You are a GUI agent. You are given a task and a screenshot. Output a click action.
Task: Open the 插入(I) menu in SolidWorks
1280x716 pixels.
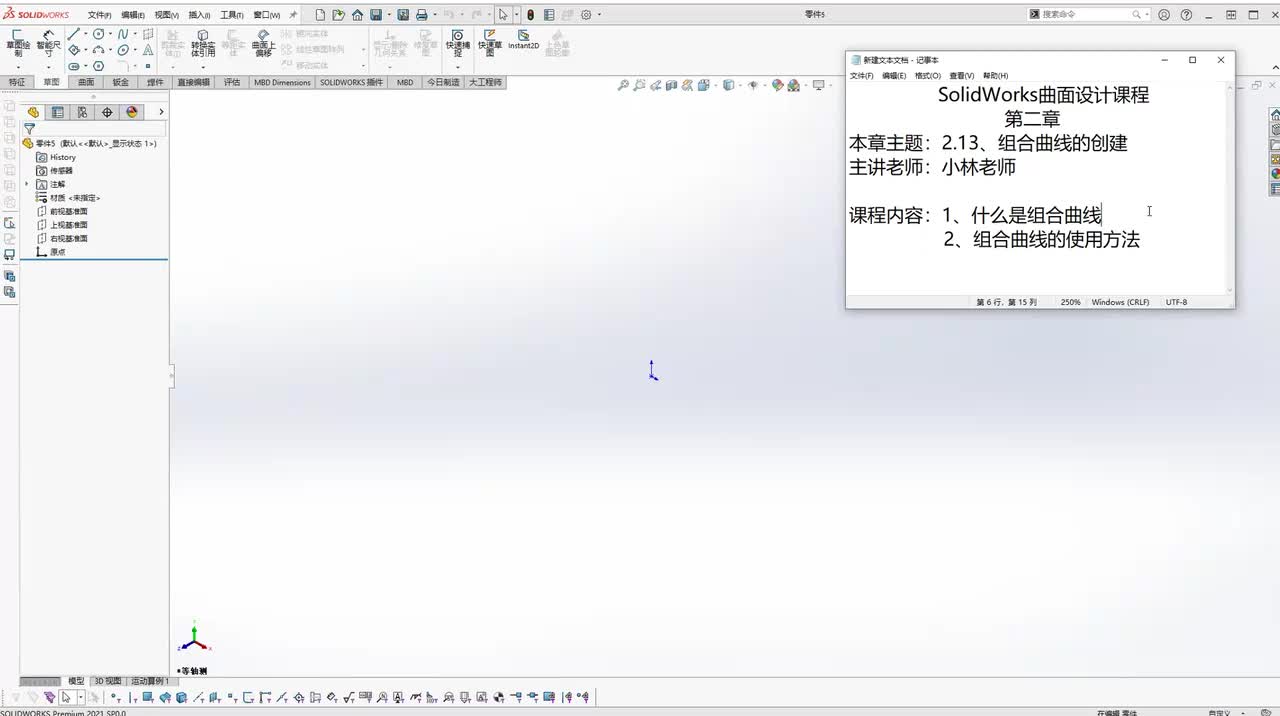tap(199, 15)
